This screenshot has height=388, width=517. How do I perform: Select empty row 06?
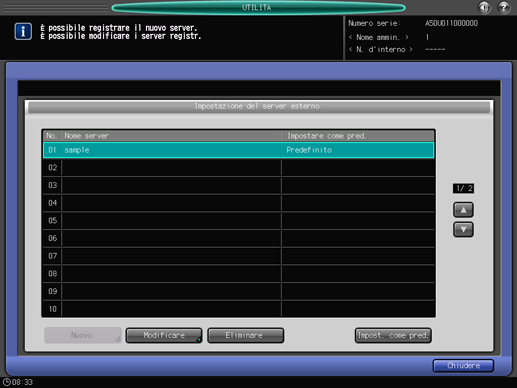238,238
